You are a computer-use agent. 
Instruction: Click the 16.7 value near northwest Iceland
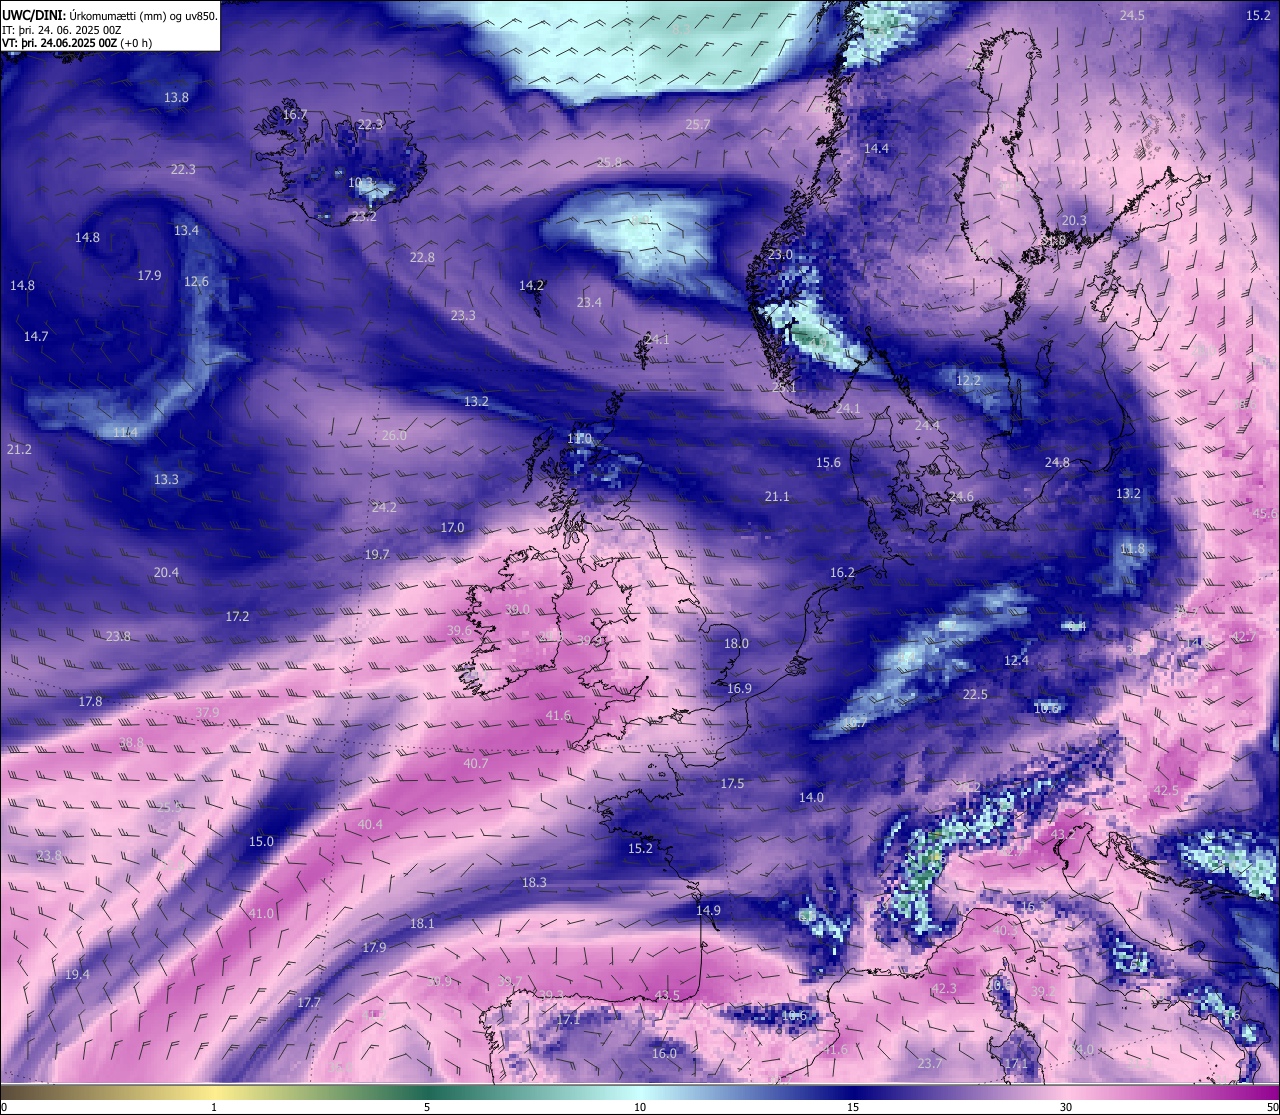pos(295,115)
